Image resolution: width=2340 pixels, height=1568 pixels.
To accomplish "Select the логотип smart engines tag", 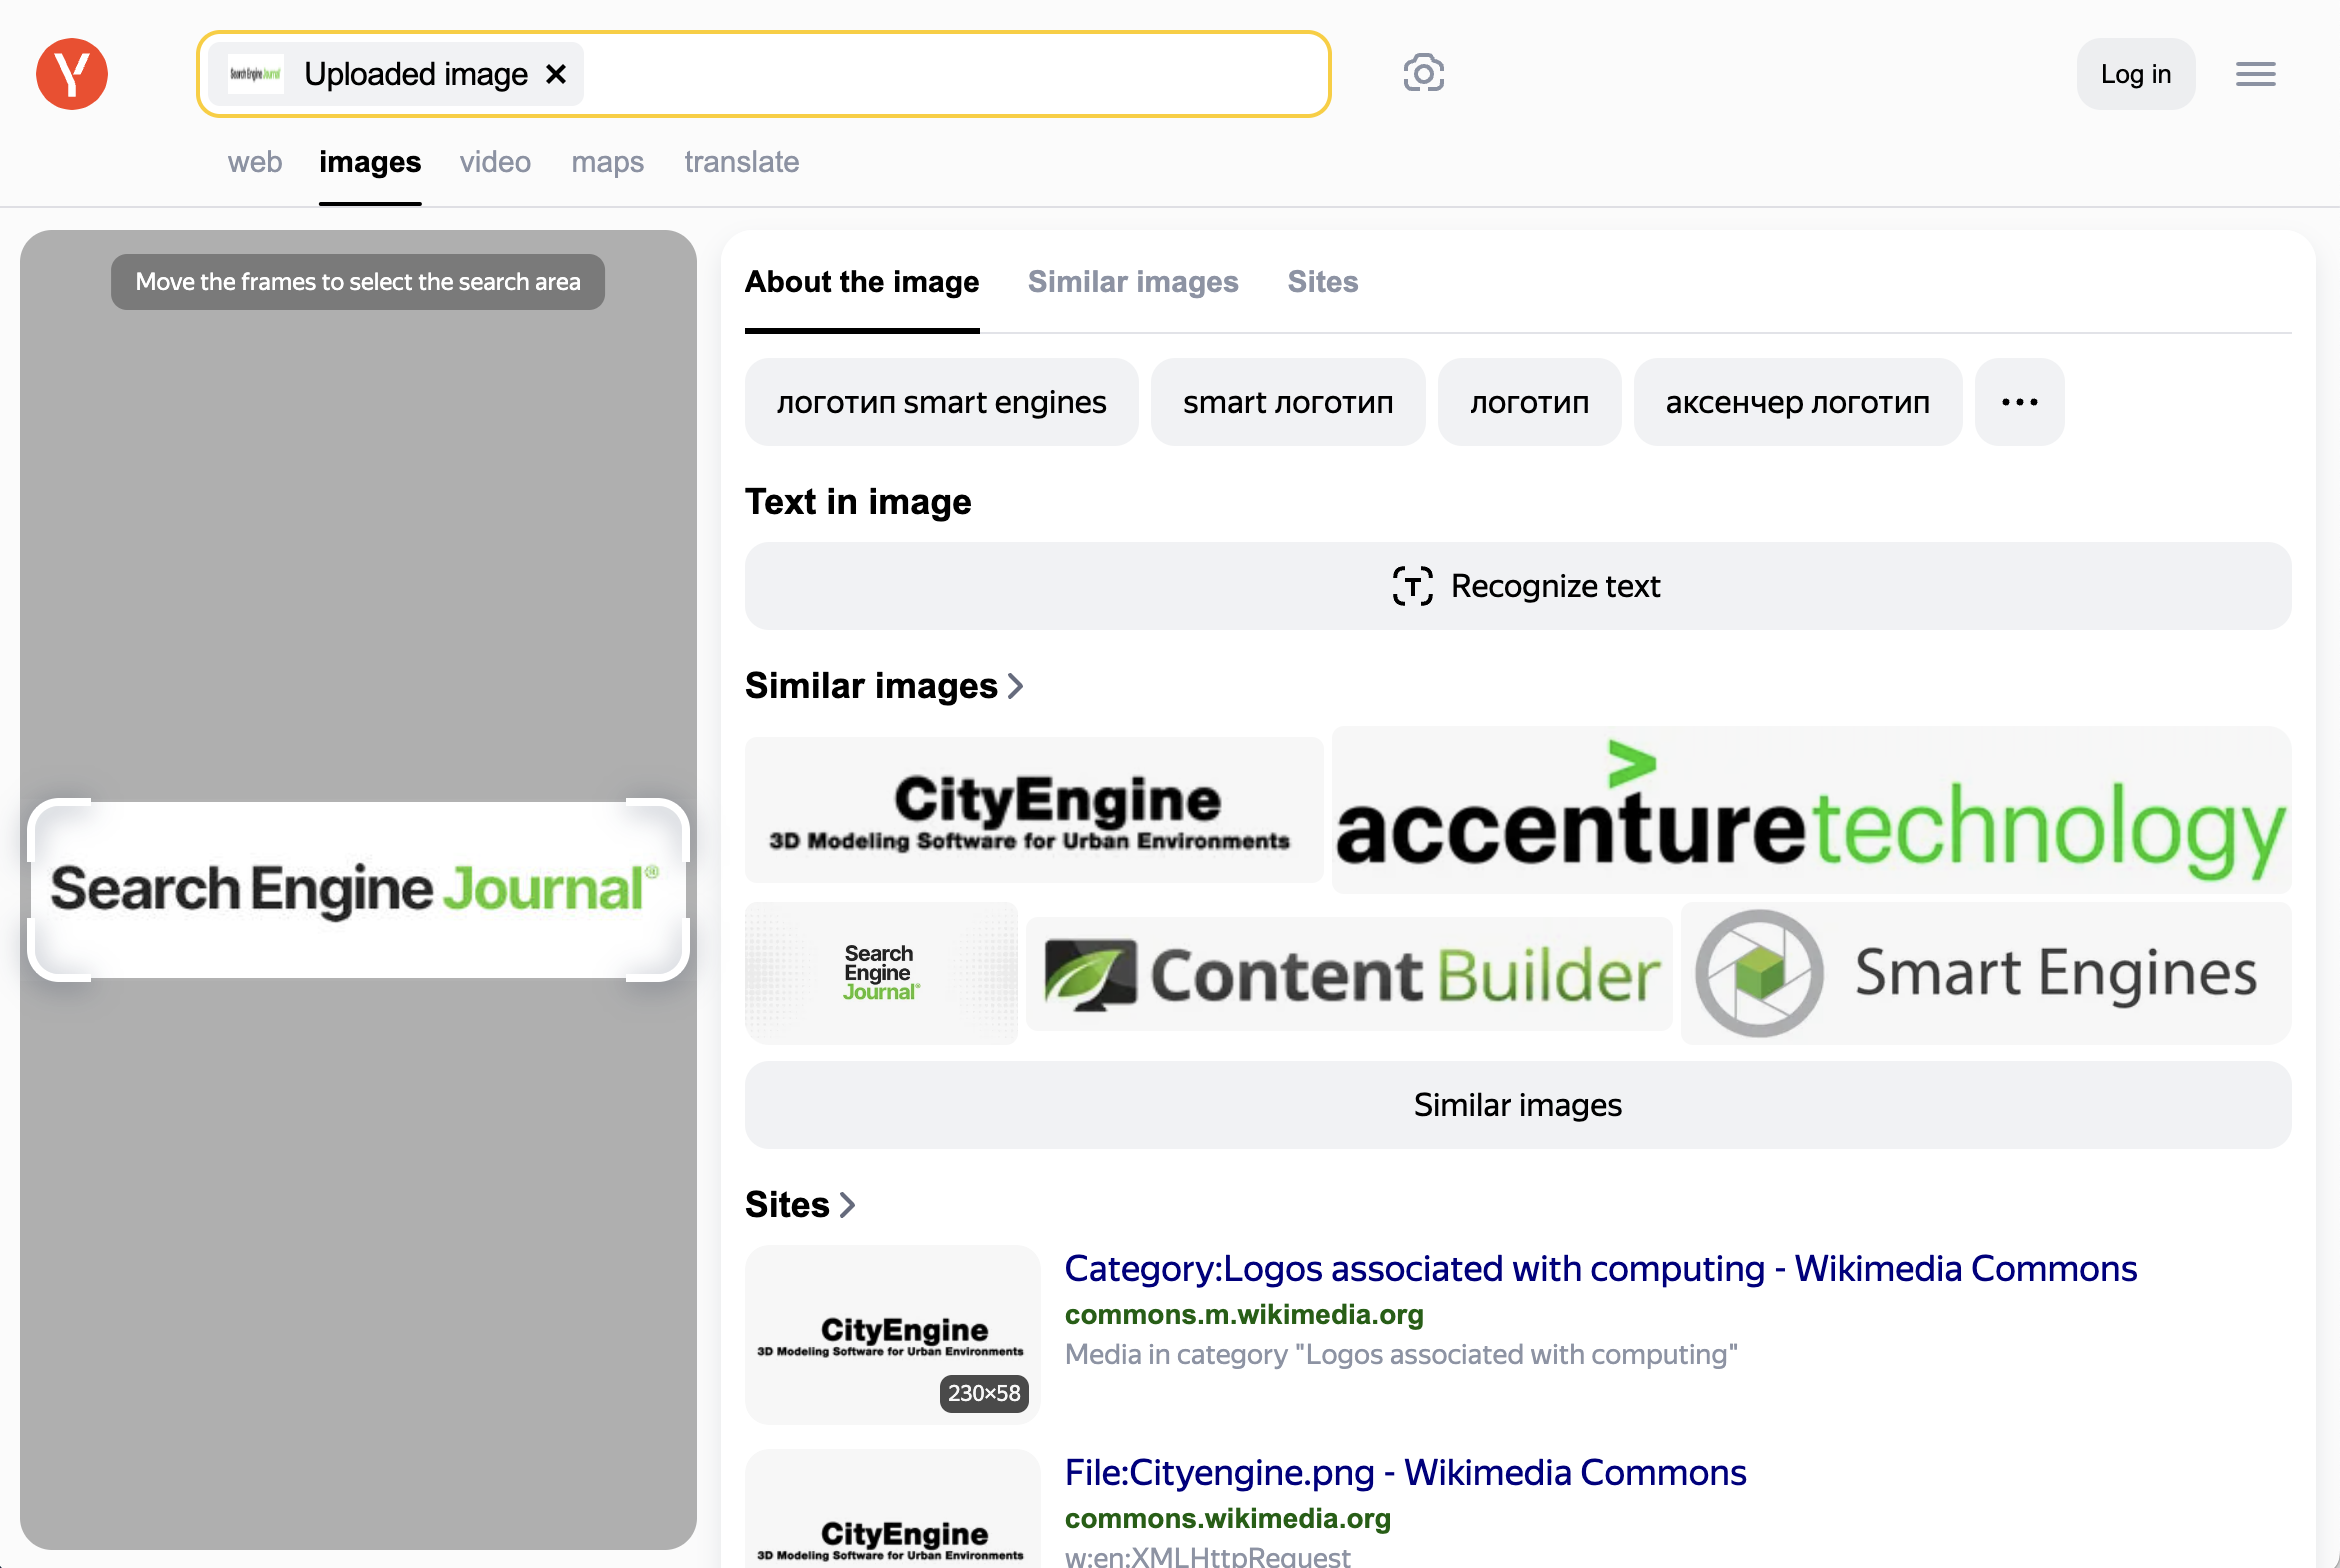I will click(x=941, y=402).
